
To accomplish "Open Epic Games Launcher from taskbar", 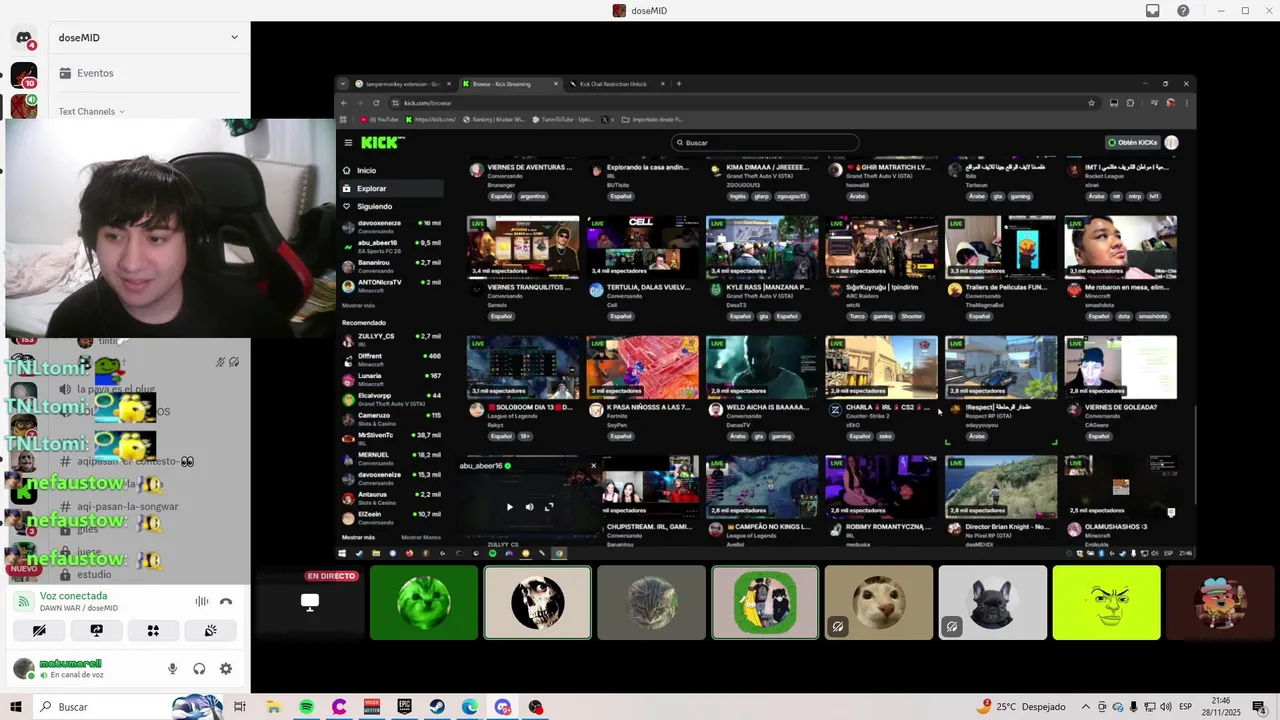I will (405, 707).
